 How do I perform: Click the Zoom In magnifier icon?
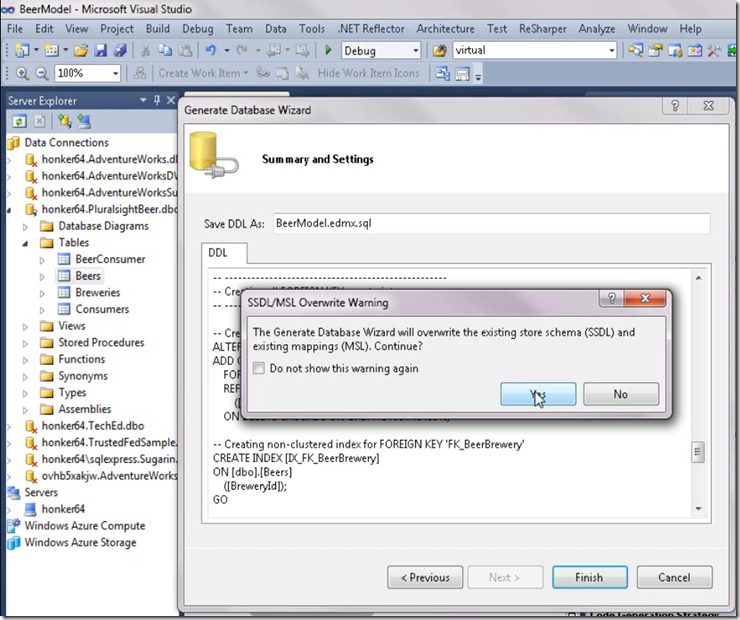pyautogui.click(x=22, y=73)
